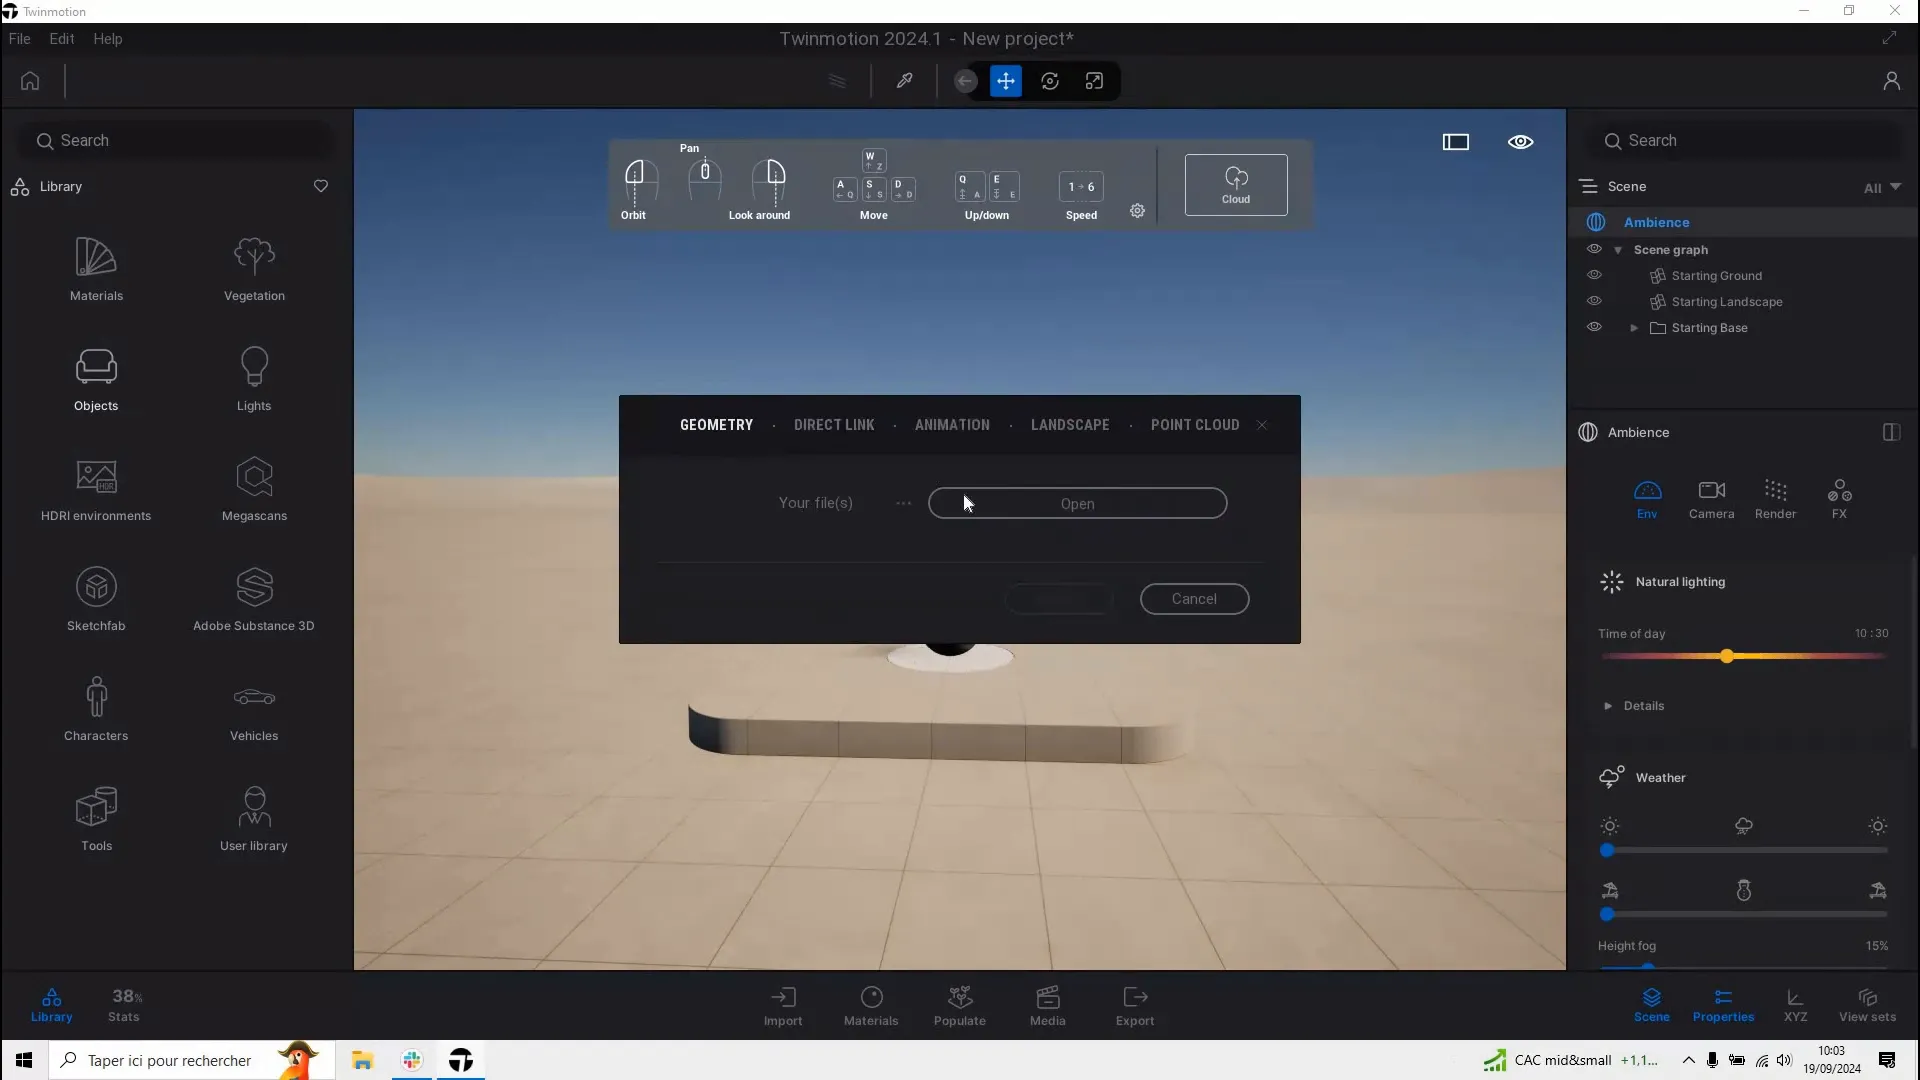Open the Materials library category
This screenshot has height=1080, width=1920.
[x=96, y=269]
